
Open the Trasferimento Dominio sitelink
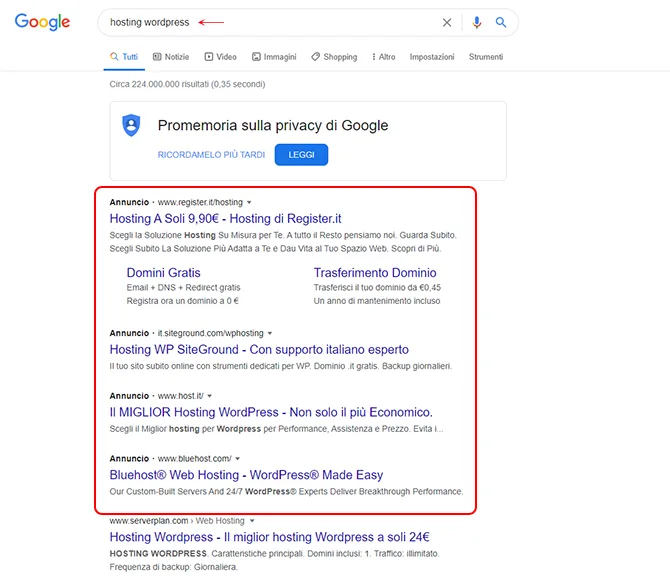point(375,273)
